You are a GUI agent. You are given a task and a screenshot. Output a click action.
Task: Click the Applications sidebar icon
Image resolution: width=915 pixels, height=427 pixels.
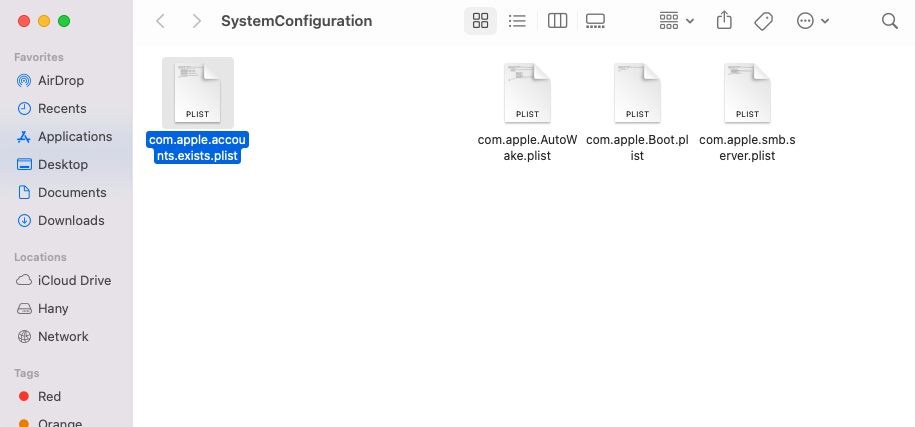click(x=24, y=136)
